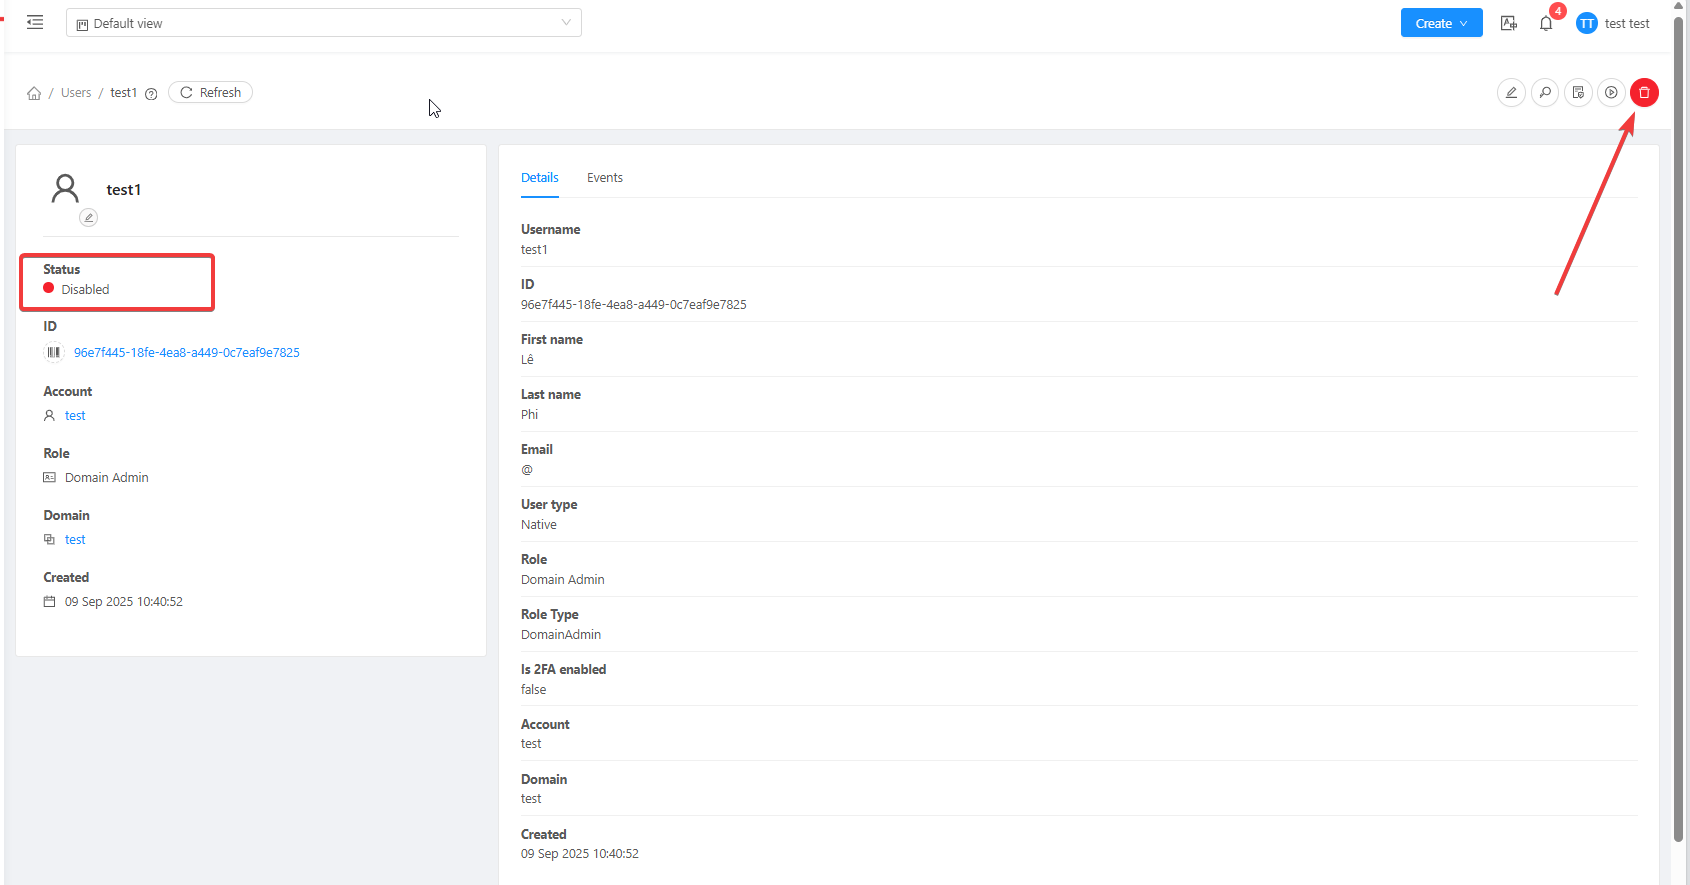
Task: Switch to the Events tab
Action: point(604,178)
